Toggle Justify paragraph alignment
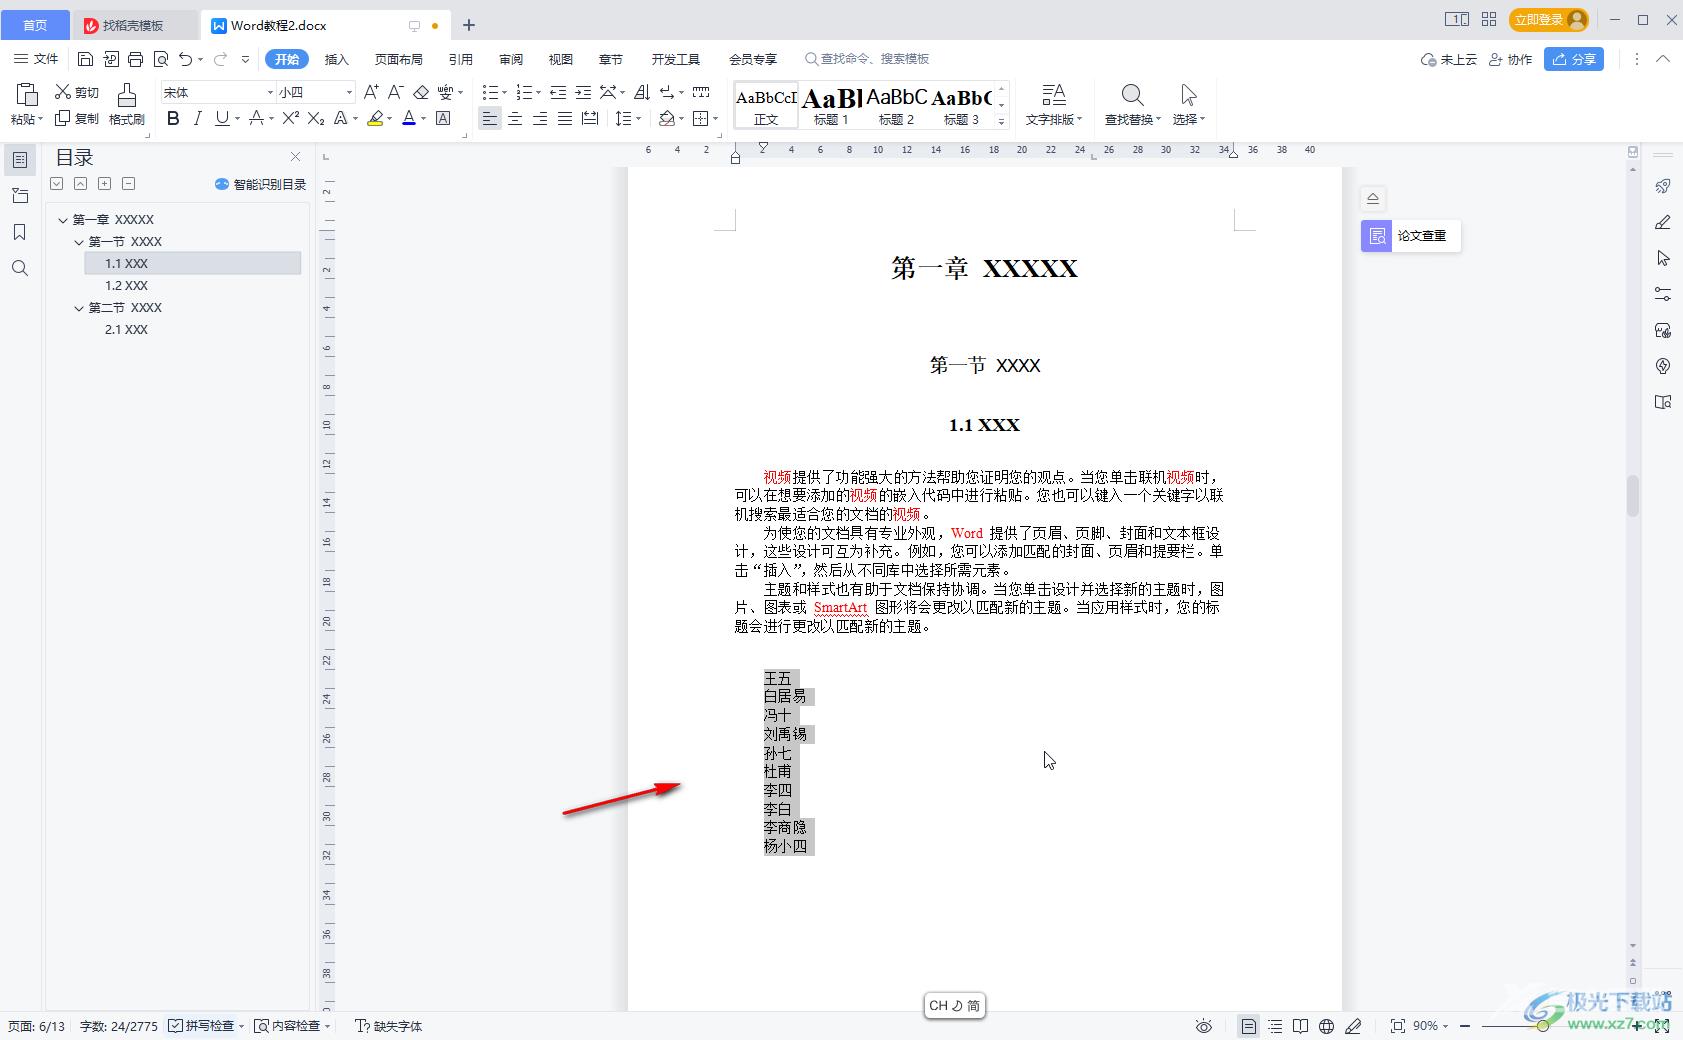Image resolution: width=1683 pixels, height=1040 pixels. pyautogui.click(x=565, y=118)
